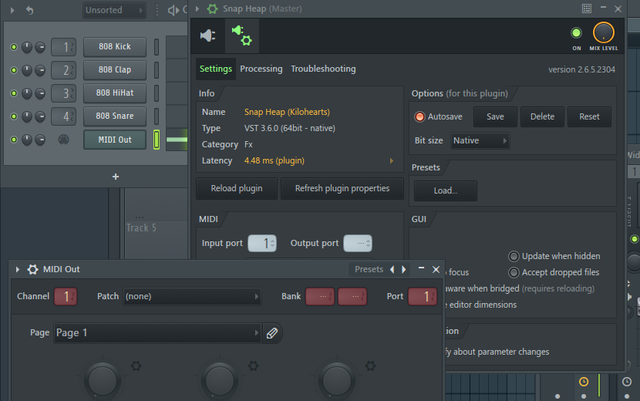Expand MIDI Out window menu arrow
The width and height of the screenshot is (640, 401).
pyautogui.click(x=17, y=270)
